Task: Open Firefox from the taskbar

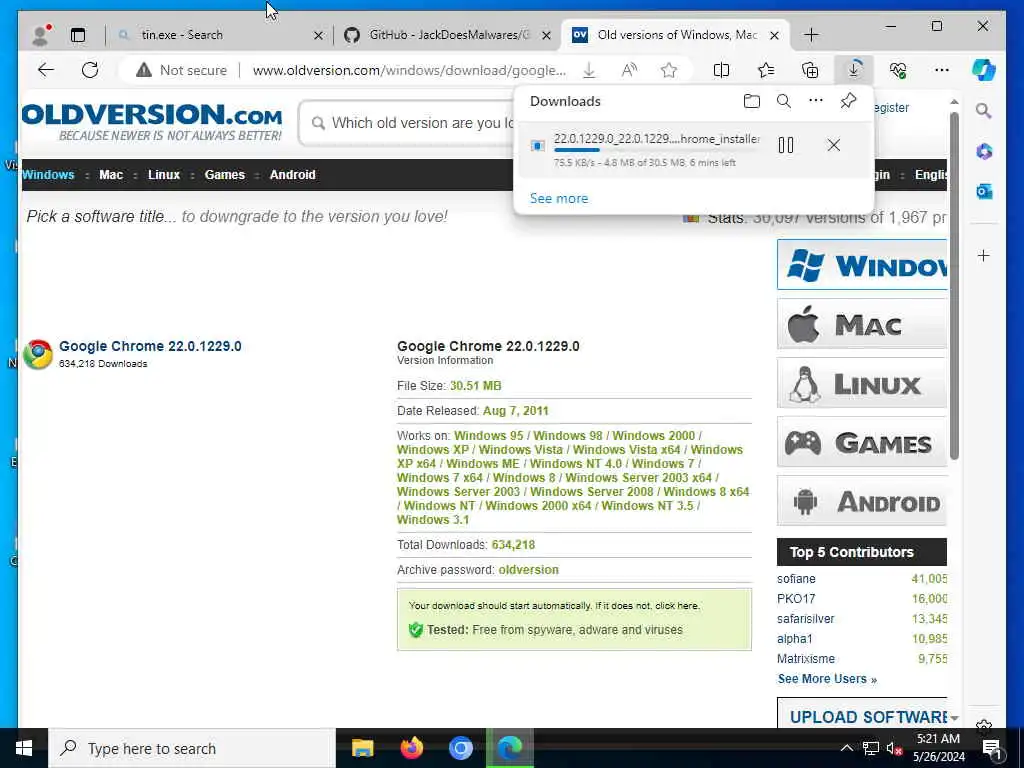Action: [411, 748]
